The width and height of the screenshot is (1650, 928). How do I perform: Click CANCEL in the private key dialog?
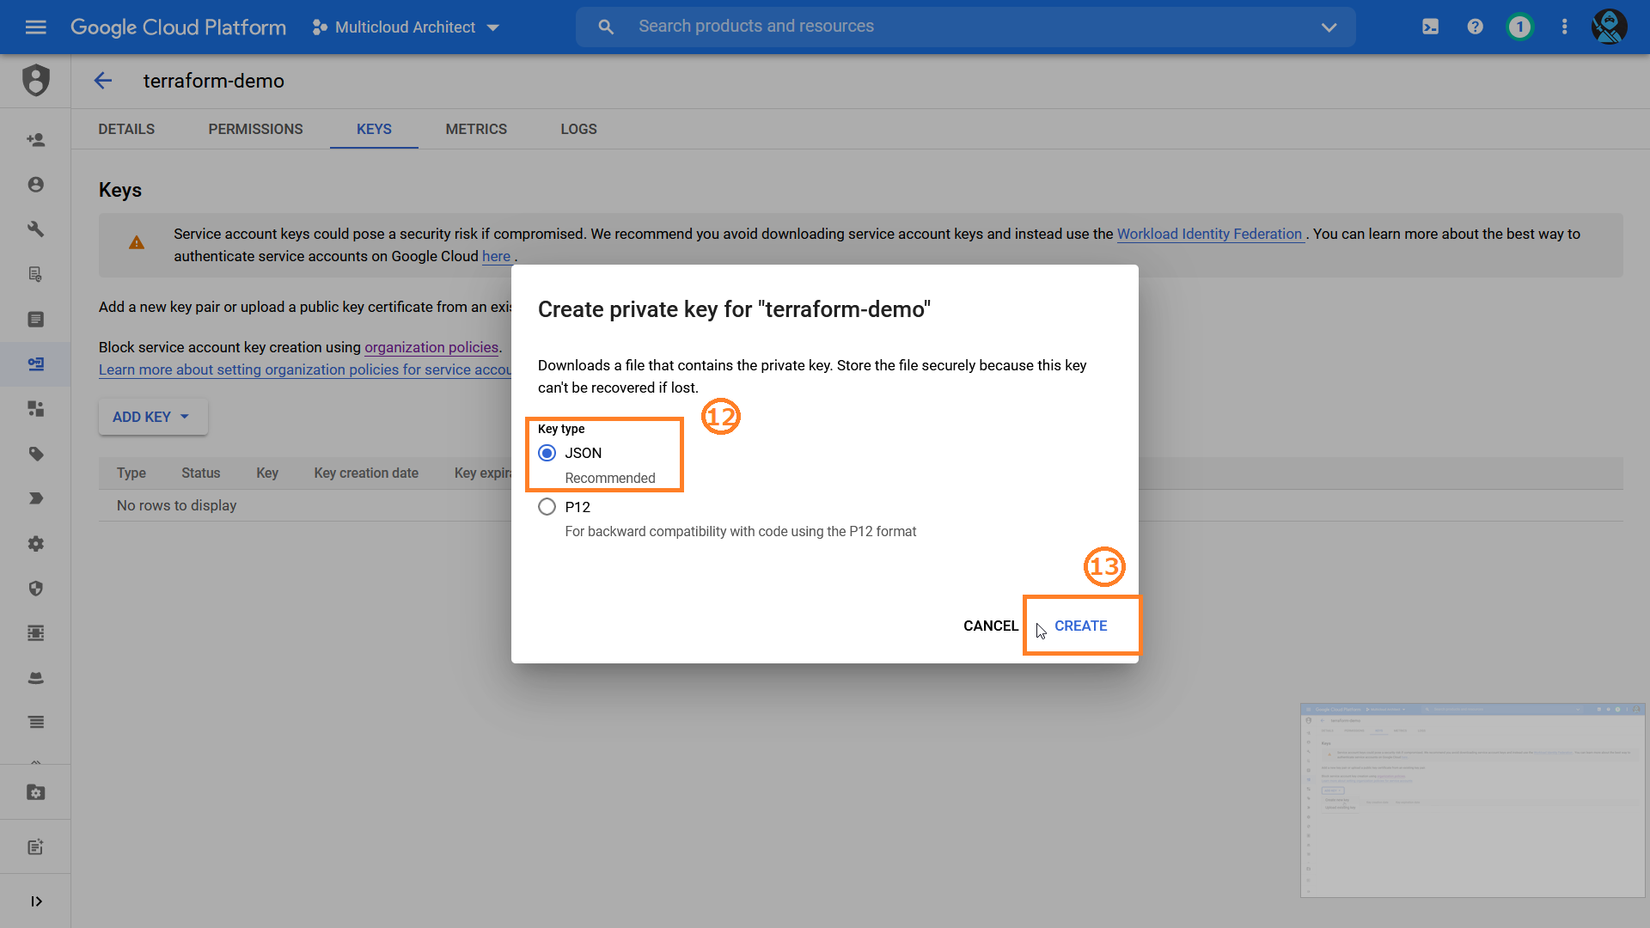coord(991,626)
